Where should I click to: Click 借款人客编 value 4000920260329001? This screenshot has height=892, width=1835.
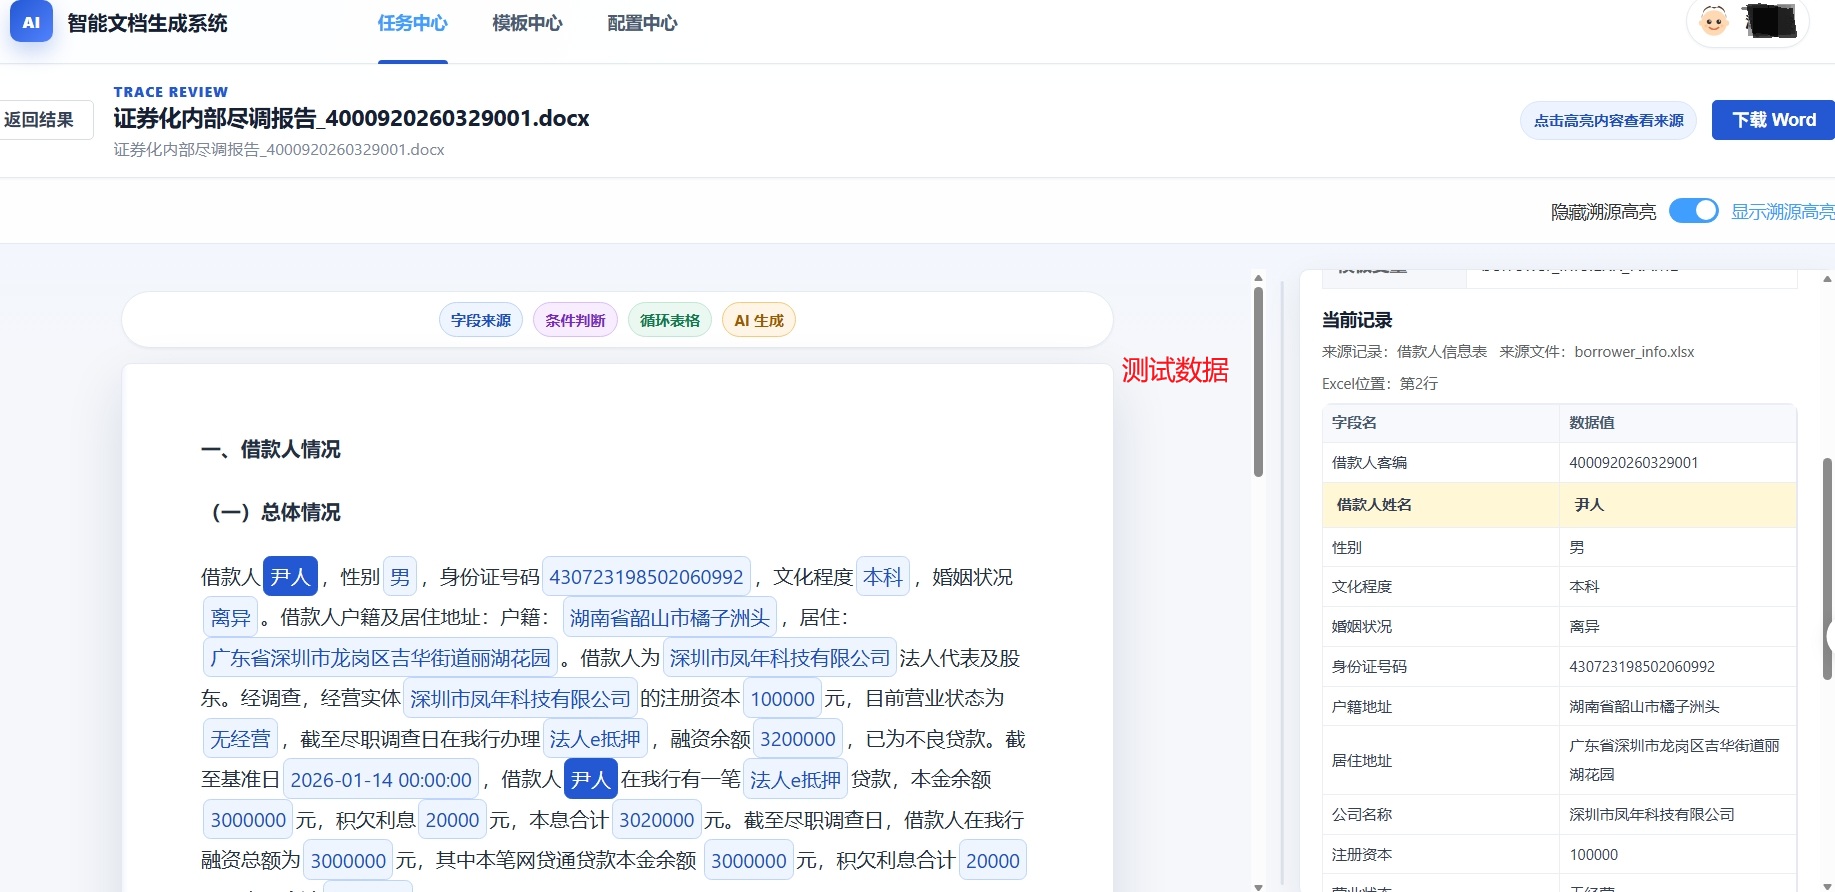pyautogui.click(x=1634, y=463)
